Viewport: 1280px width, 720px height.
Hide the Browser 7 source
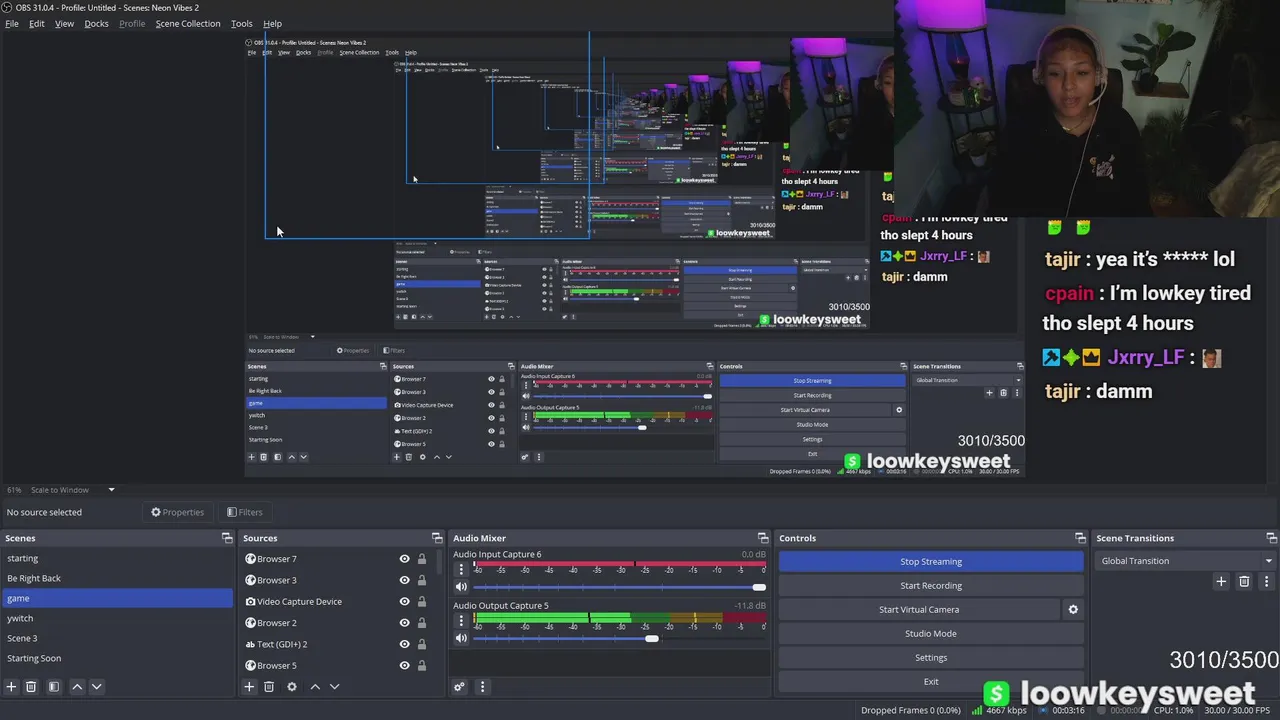[x=404, y=559]
